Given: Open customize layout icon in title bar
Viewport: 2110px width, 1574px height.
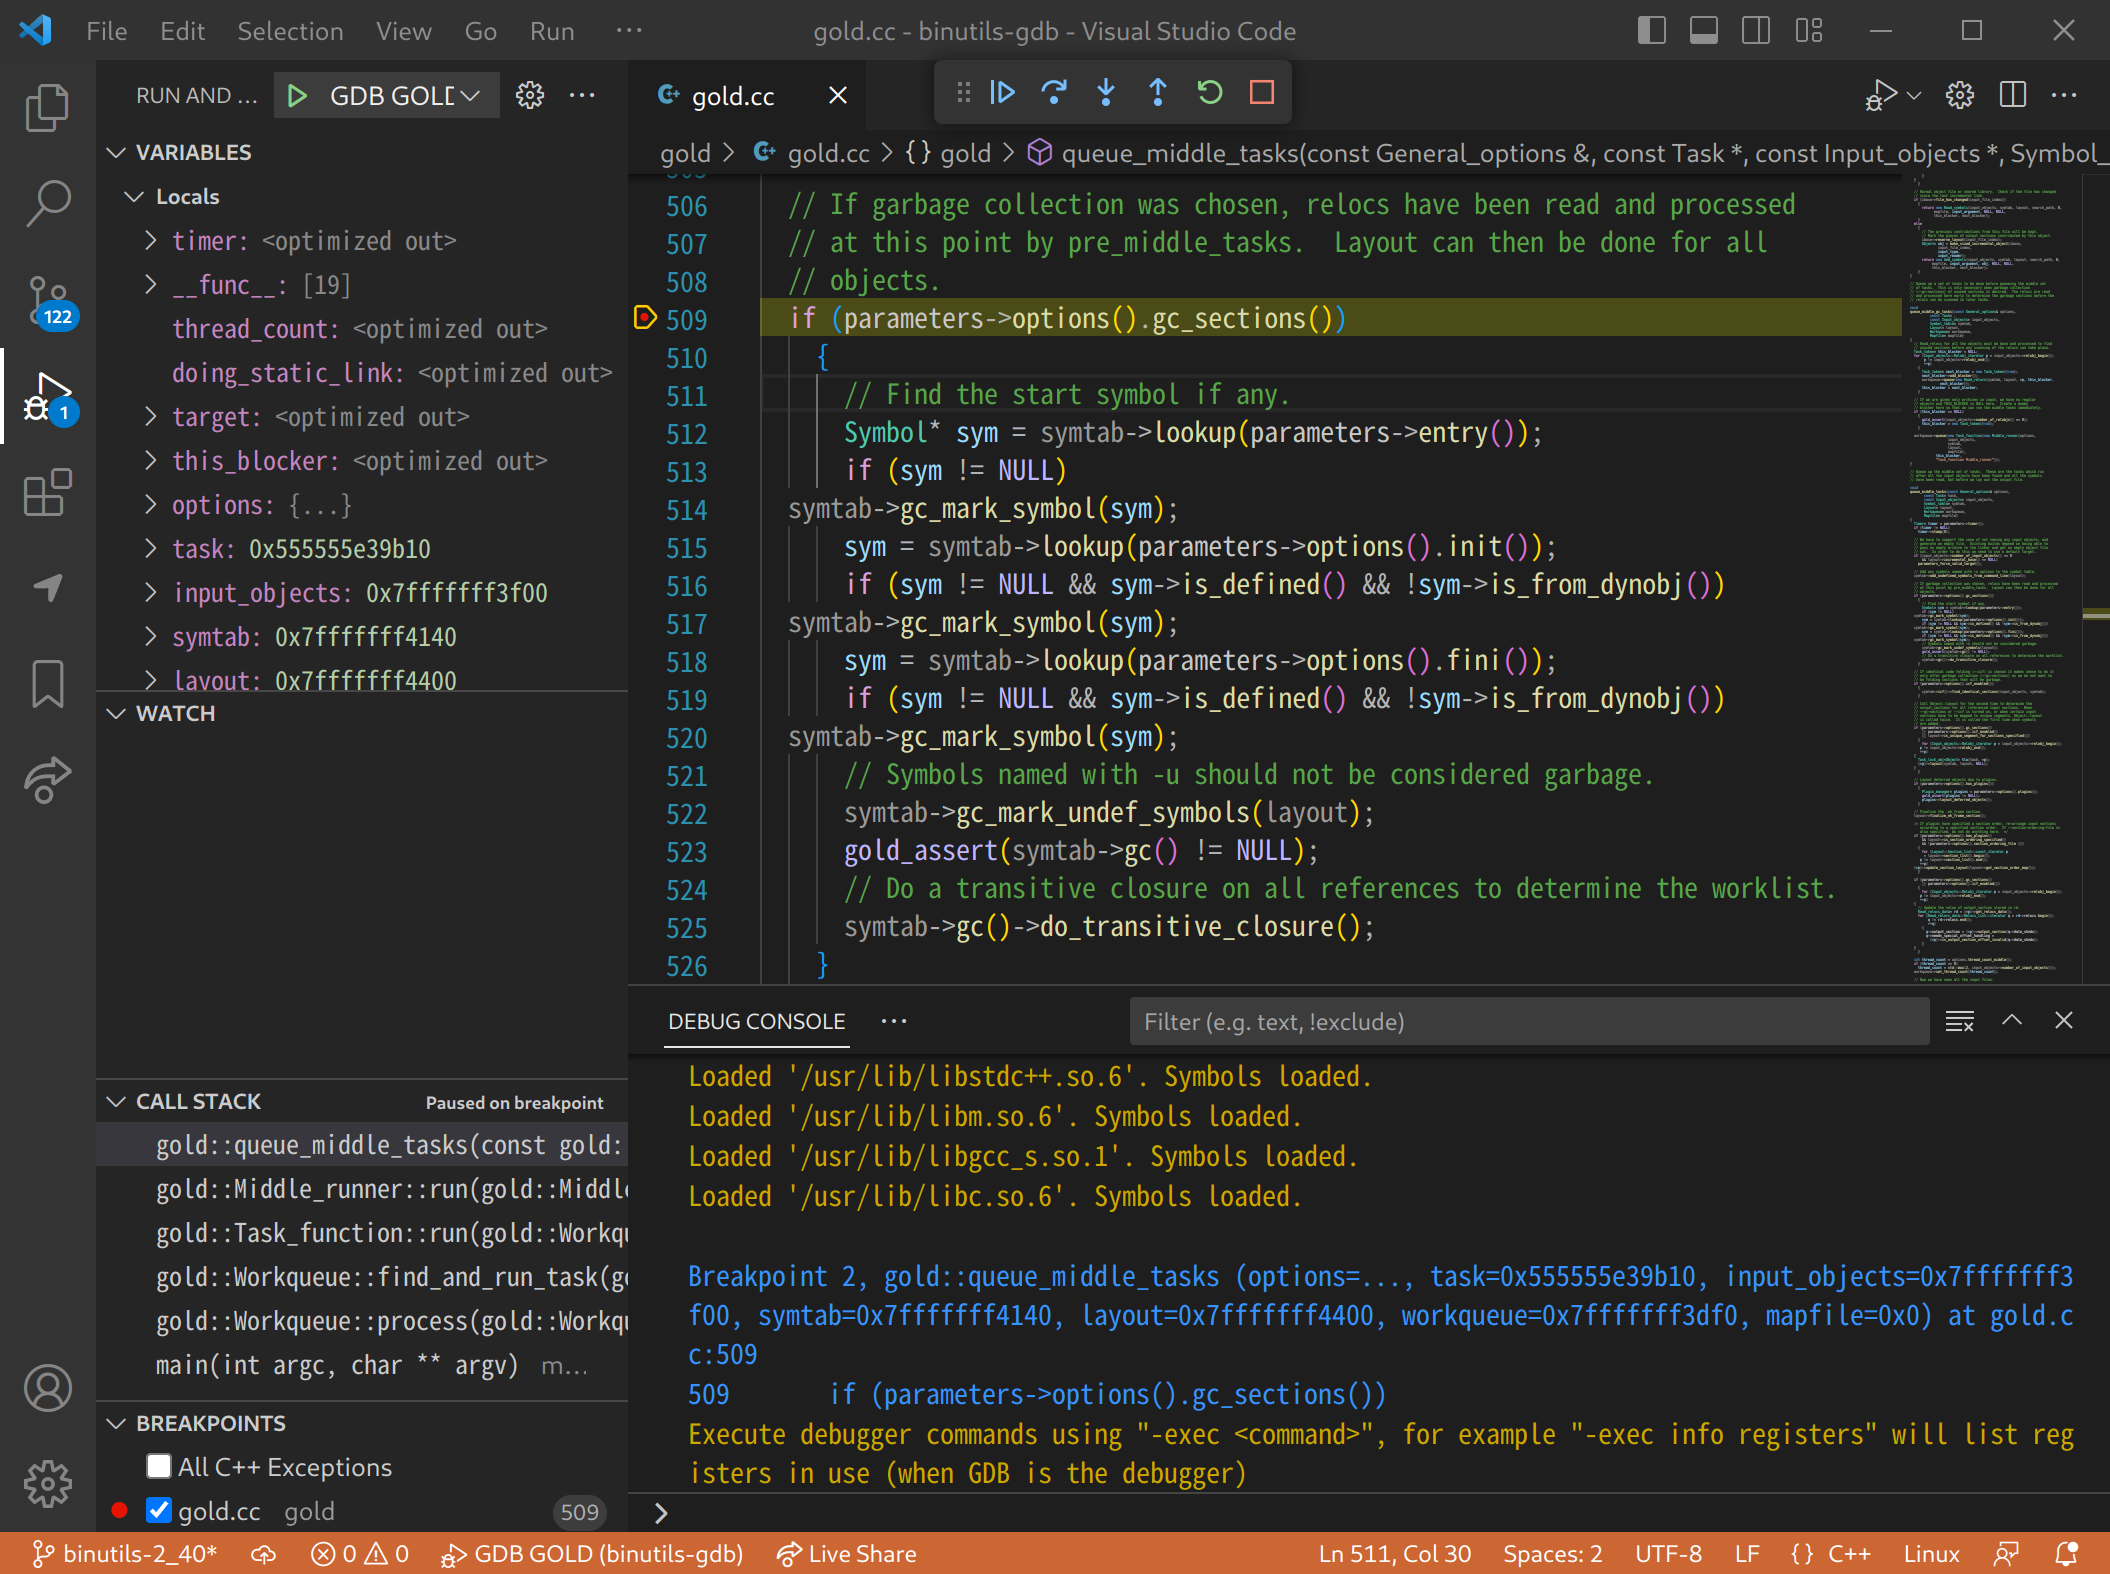Looking at the screenshot, I should (1808, 31).
